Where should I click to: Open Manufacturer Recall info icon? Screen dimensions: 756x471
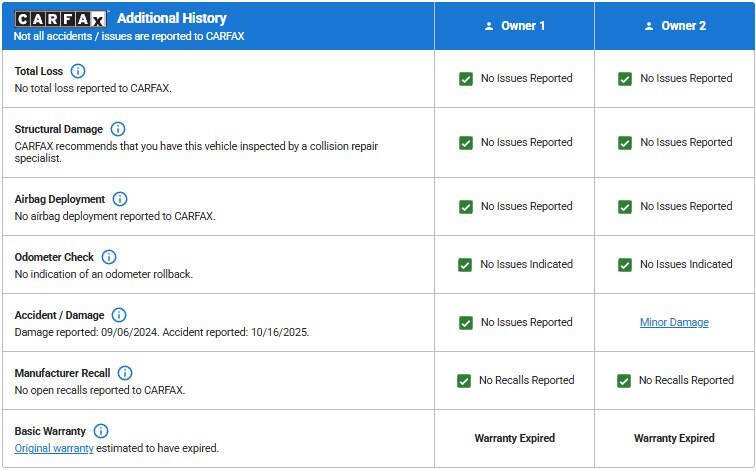click(x=125, y=373)
